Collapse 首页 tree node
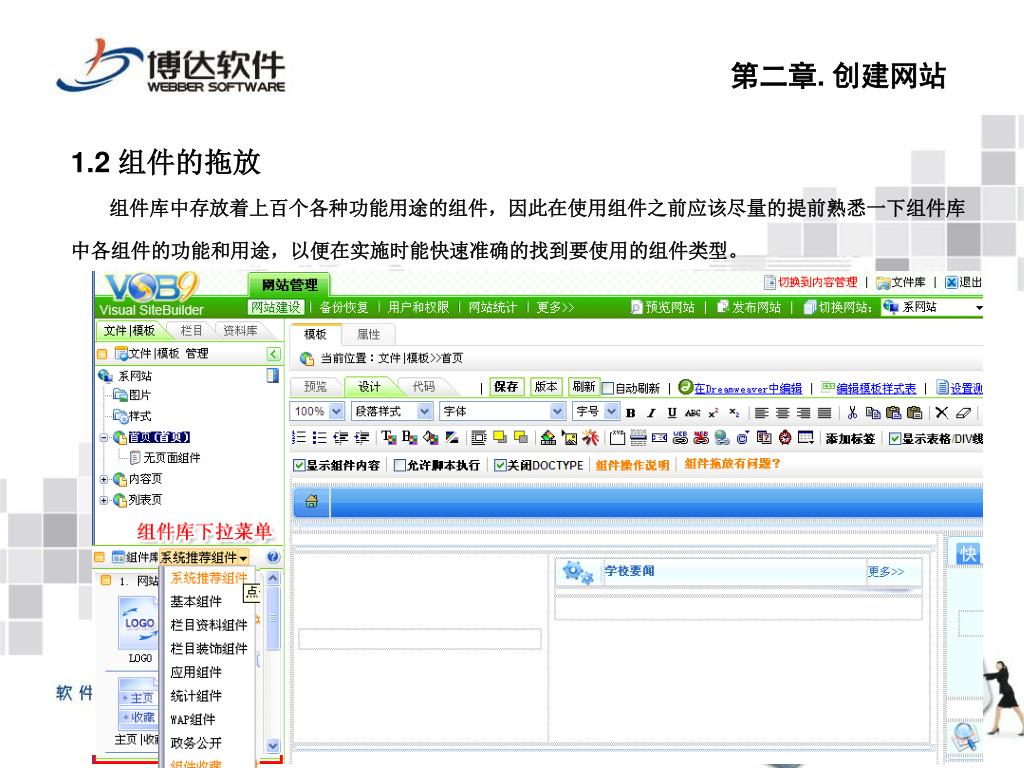 coord(103,438)
